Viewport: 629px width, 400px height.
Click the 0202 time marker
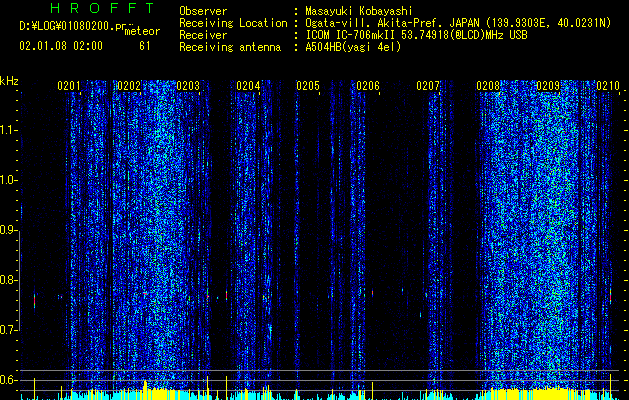tap(129, 85)
